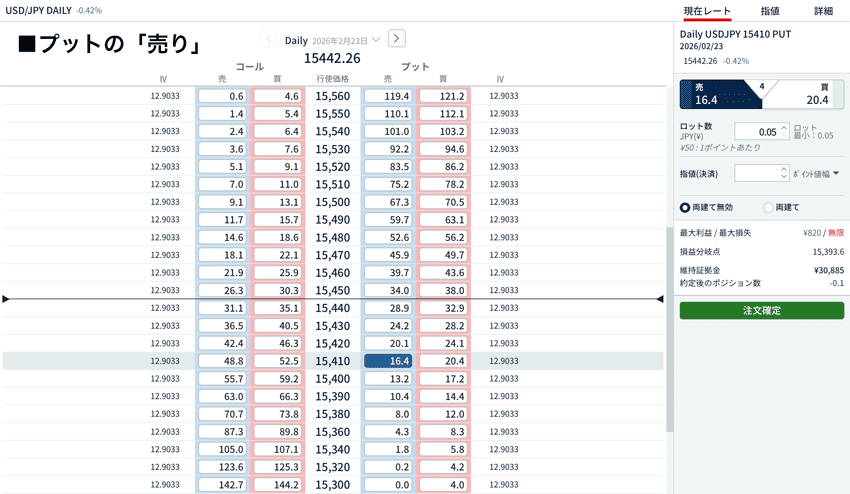Viewport: 850px width, 494px height.
Task: Toggle order side to 売 16.4
Action: [718, 94]
